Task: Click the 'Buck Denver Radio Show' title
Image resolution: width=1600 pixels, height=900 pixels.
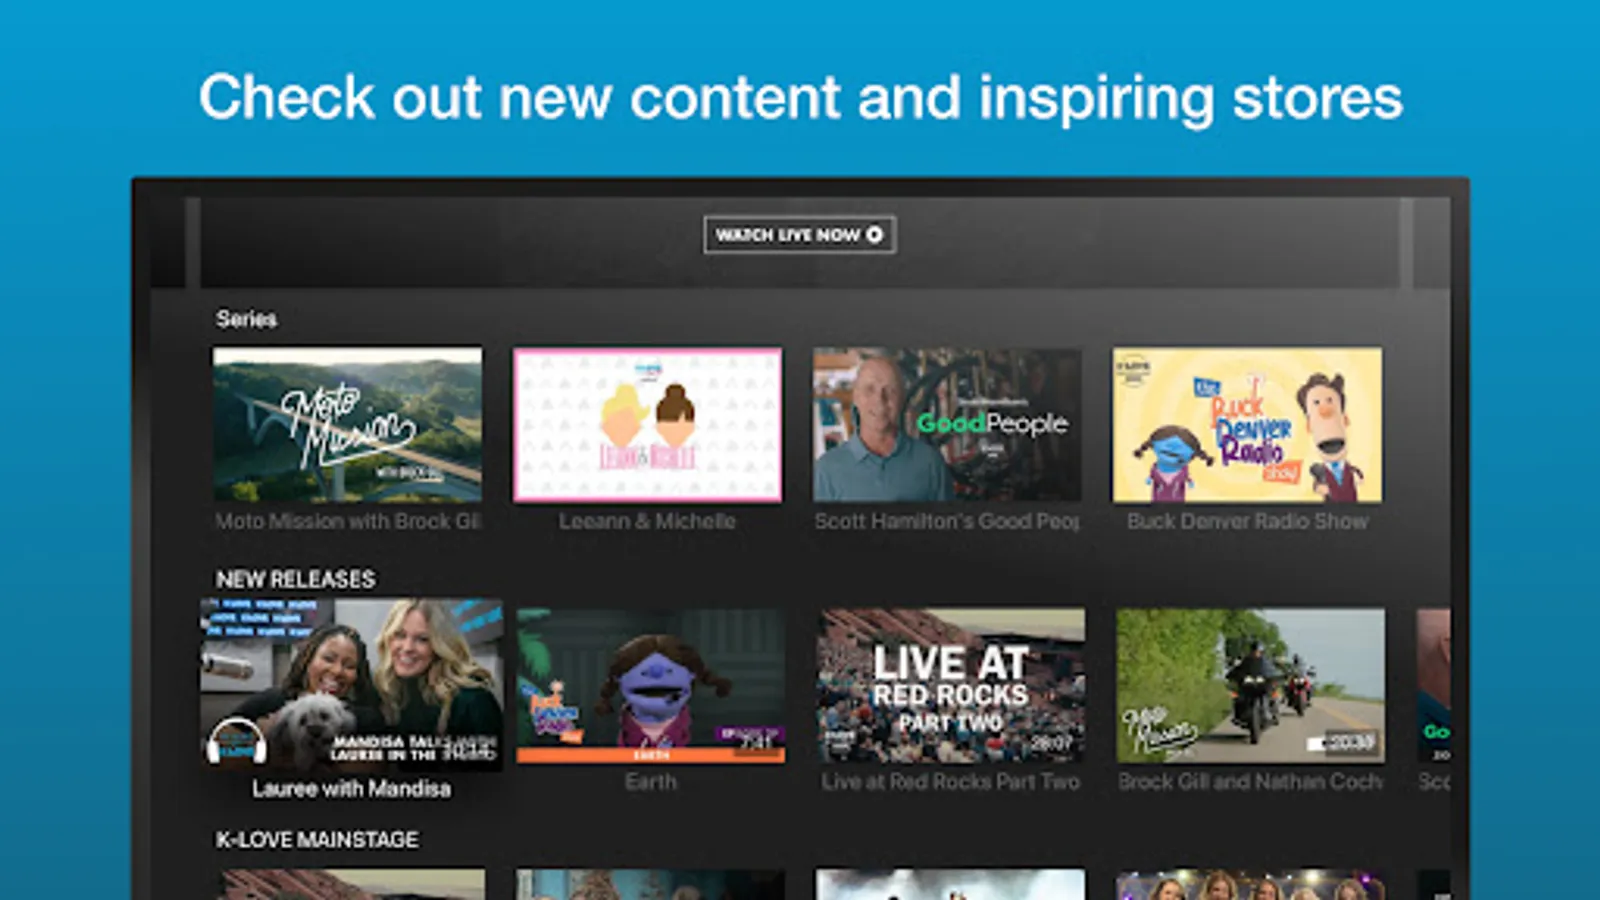Action: point(1247,521)
